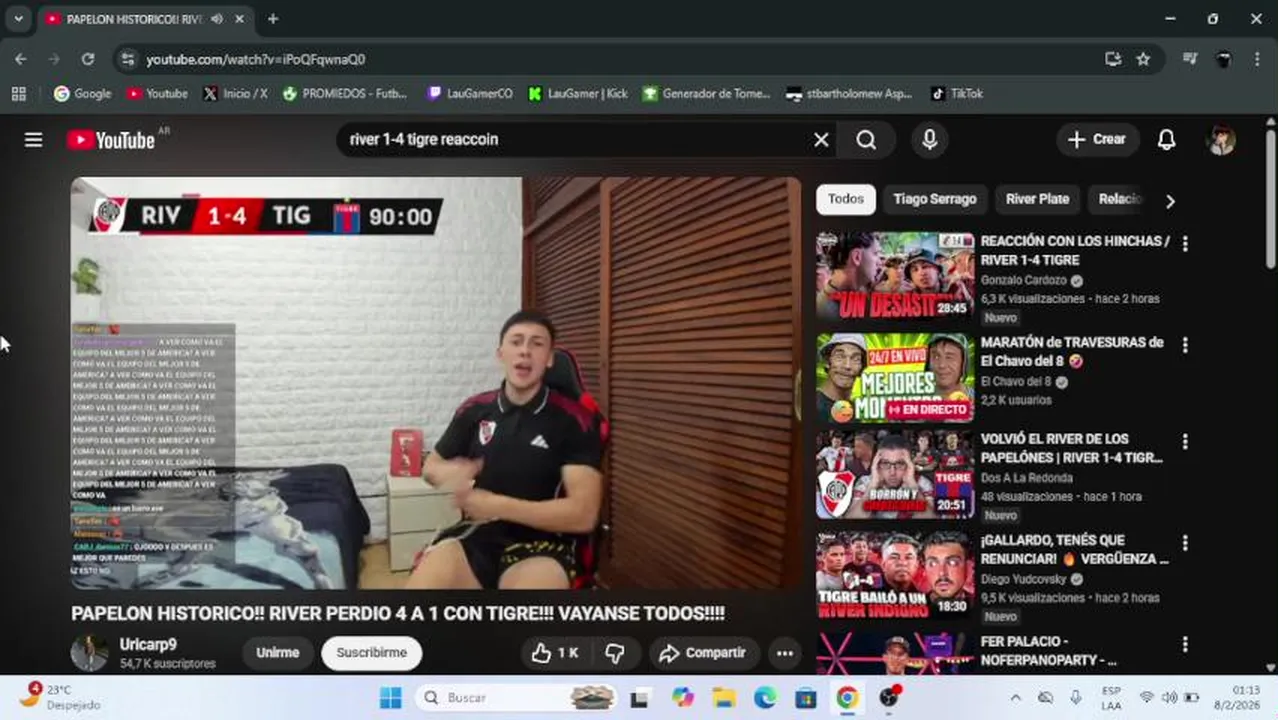Bookmark this page with the star icon
The image size is (1278, 720).
pyautogui.click(x=1143, y=59)
